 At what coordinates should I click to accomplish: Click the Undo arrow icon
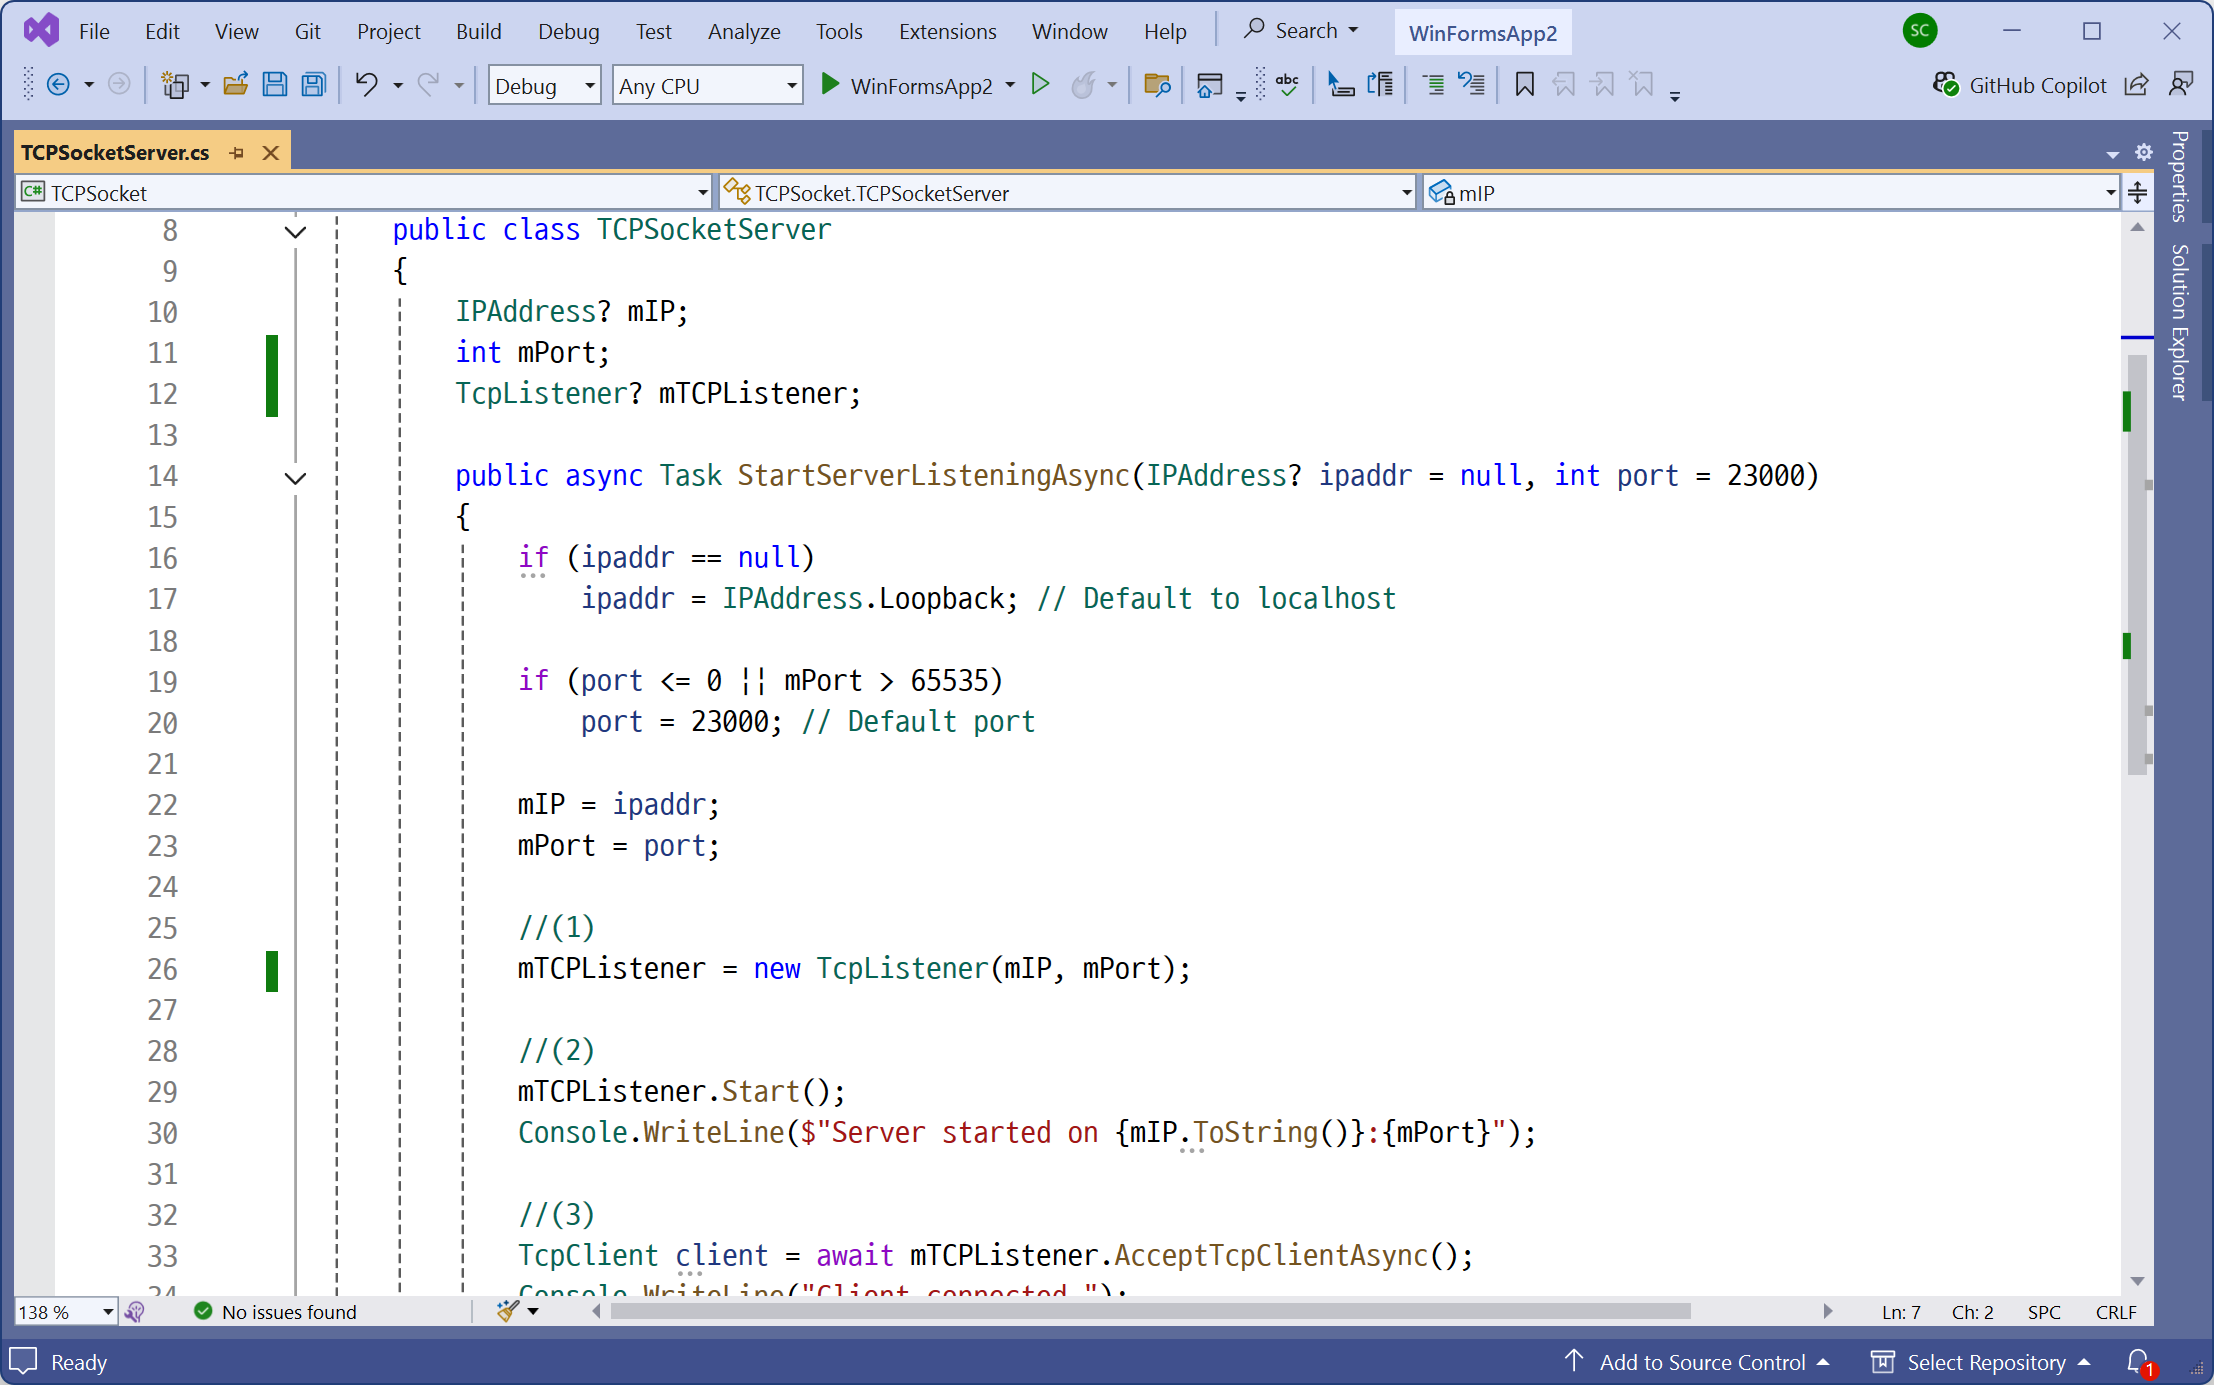pyautogui.click(x=367, y=85)
